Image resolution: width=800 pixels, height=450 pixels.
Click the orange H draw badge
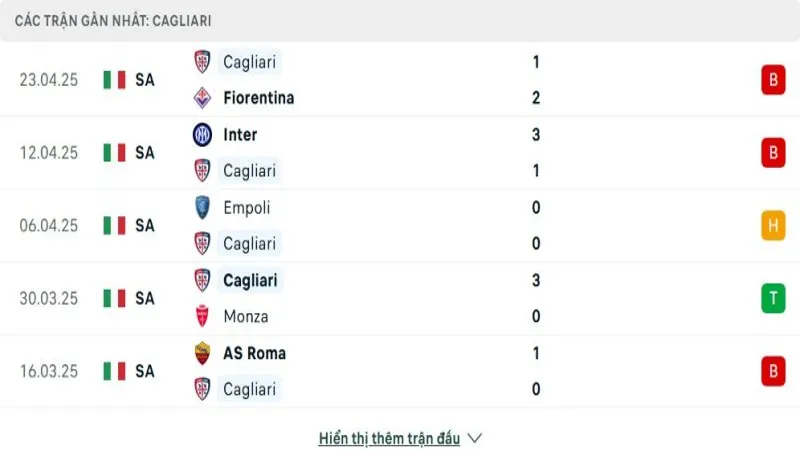point(772,226)
